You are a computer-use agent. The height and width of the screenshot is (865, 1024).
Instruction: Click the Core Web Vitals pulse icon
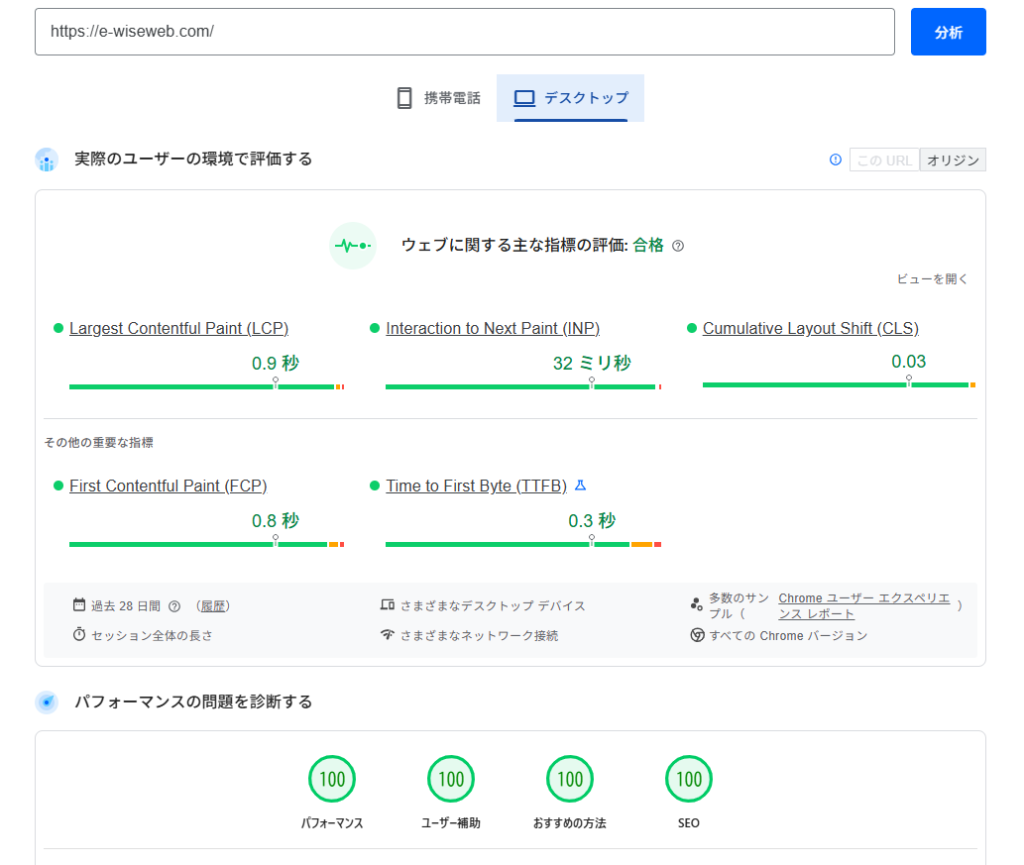pyautogui.click(x=353, y=245)
